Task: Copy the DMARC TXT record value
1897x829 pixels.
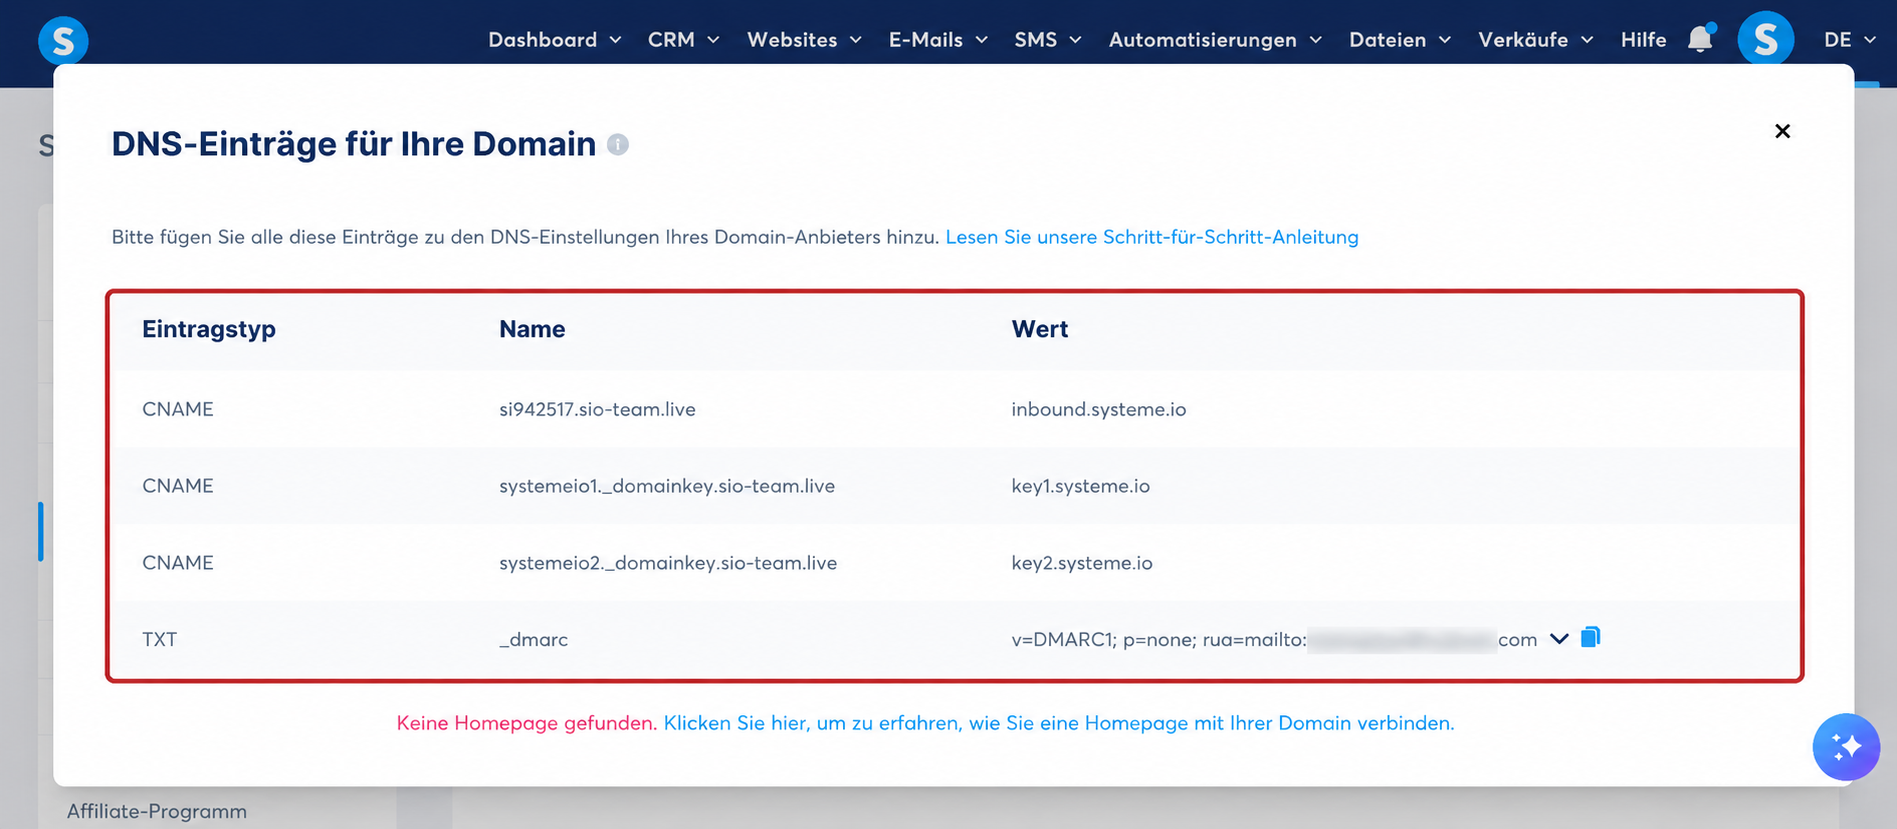Action: [1590, 637]
